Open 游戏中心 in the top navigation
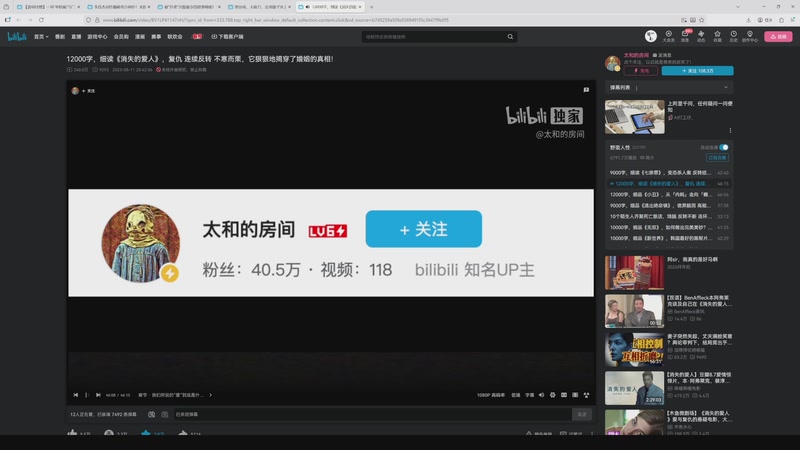The image size is (800, 450). pos(97,37)
